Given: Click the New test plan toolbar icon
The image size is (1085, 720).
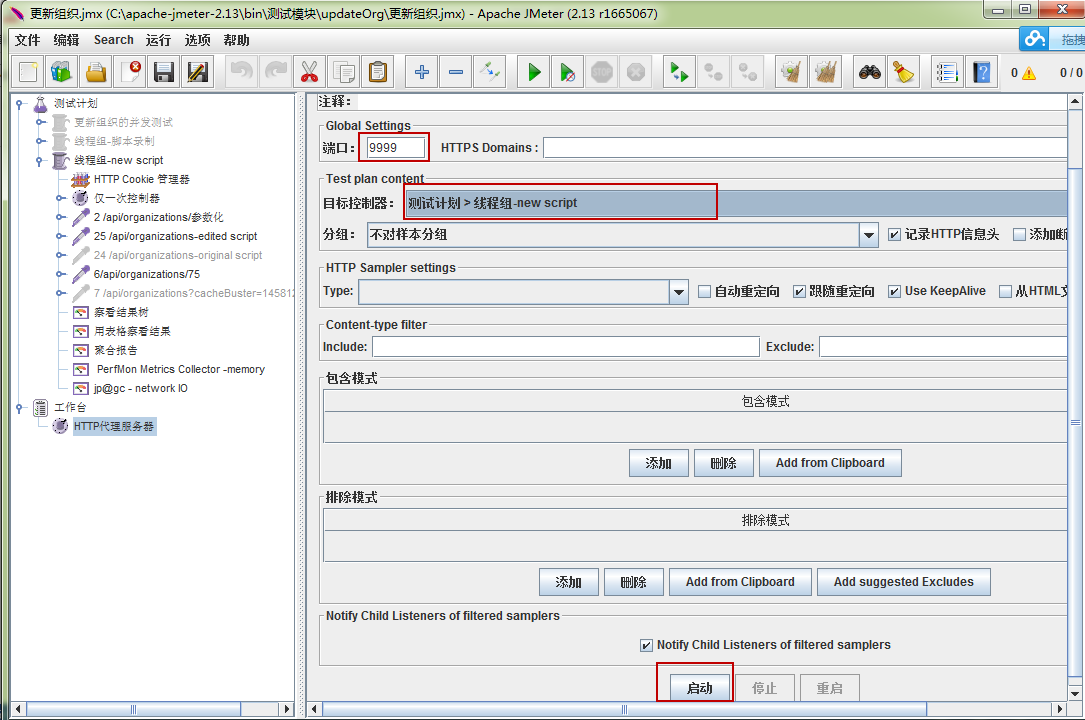Looking at the screenshot, I should tap(28, 72).
